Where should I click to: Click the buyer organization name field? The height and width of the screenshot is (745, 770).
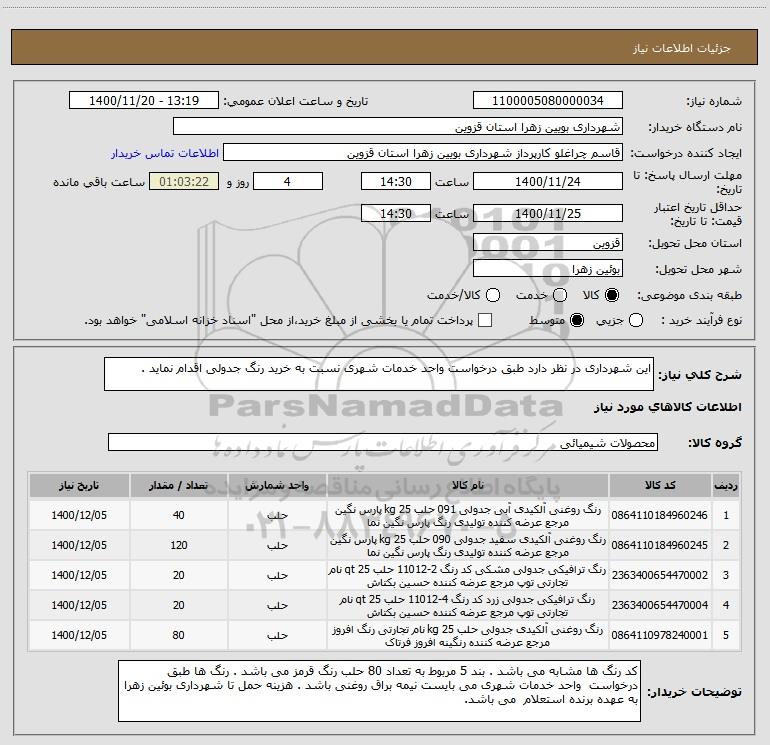(398, 127)
